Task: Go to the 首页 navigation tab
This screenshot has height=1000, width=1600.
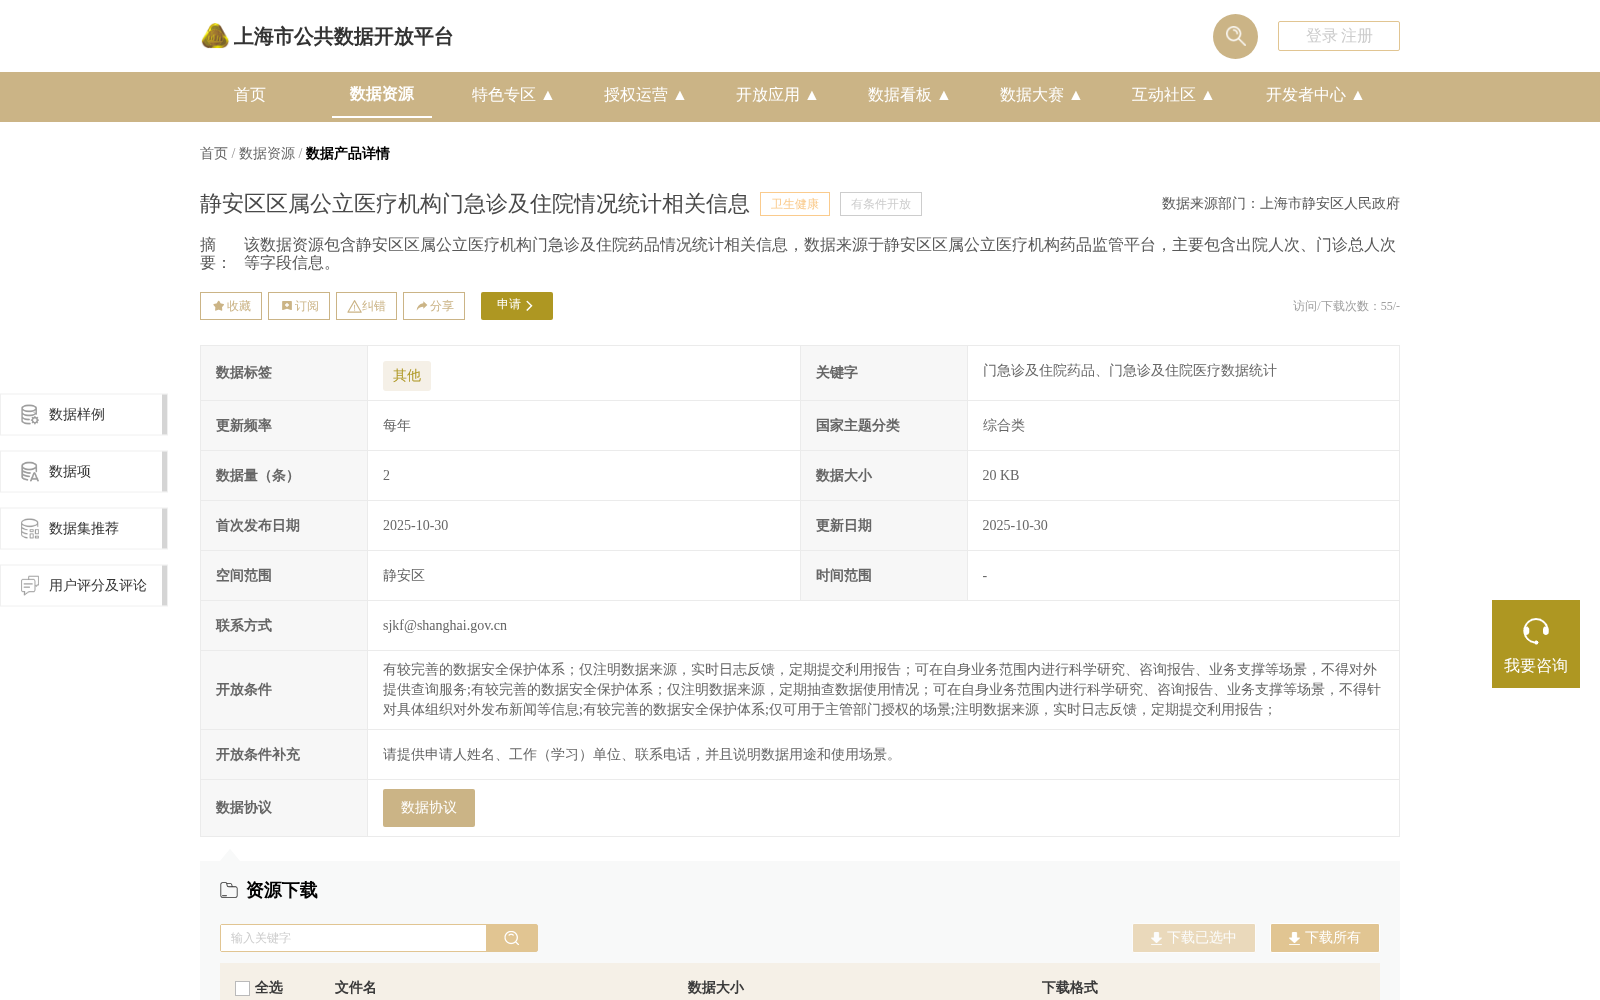Action: pyautogui.click(x=250, y=95)
